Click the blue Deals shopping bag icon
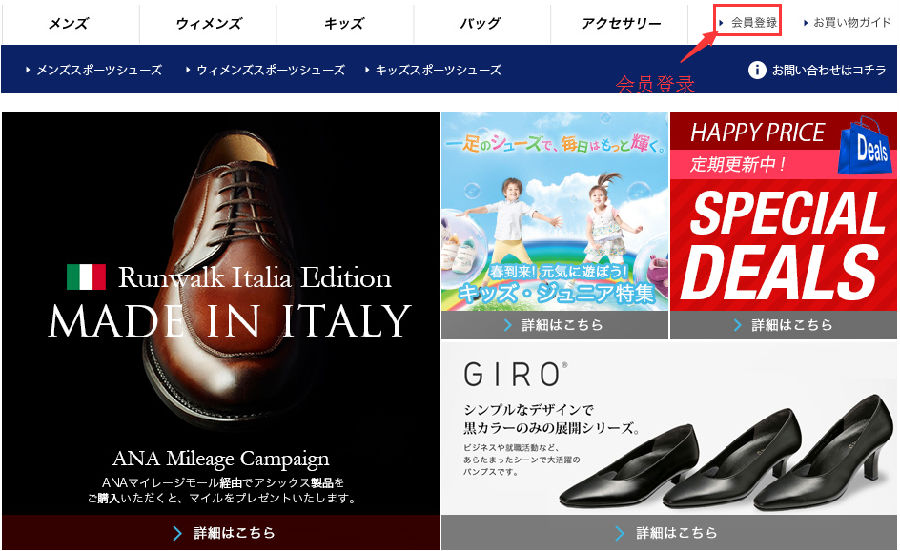 pyautogui.click(x=866, y=145)
